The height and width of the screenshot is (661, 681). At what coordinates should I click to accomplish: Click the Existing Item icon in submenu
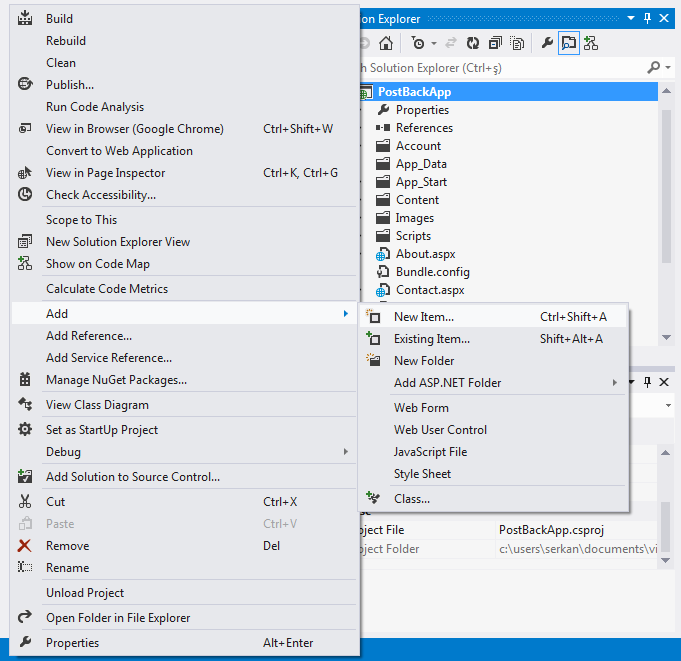[x=373, y=338]
